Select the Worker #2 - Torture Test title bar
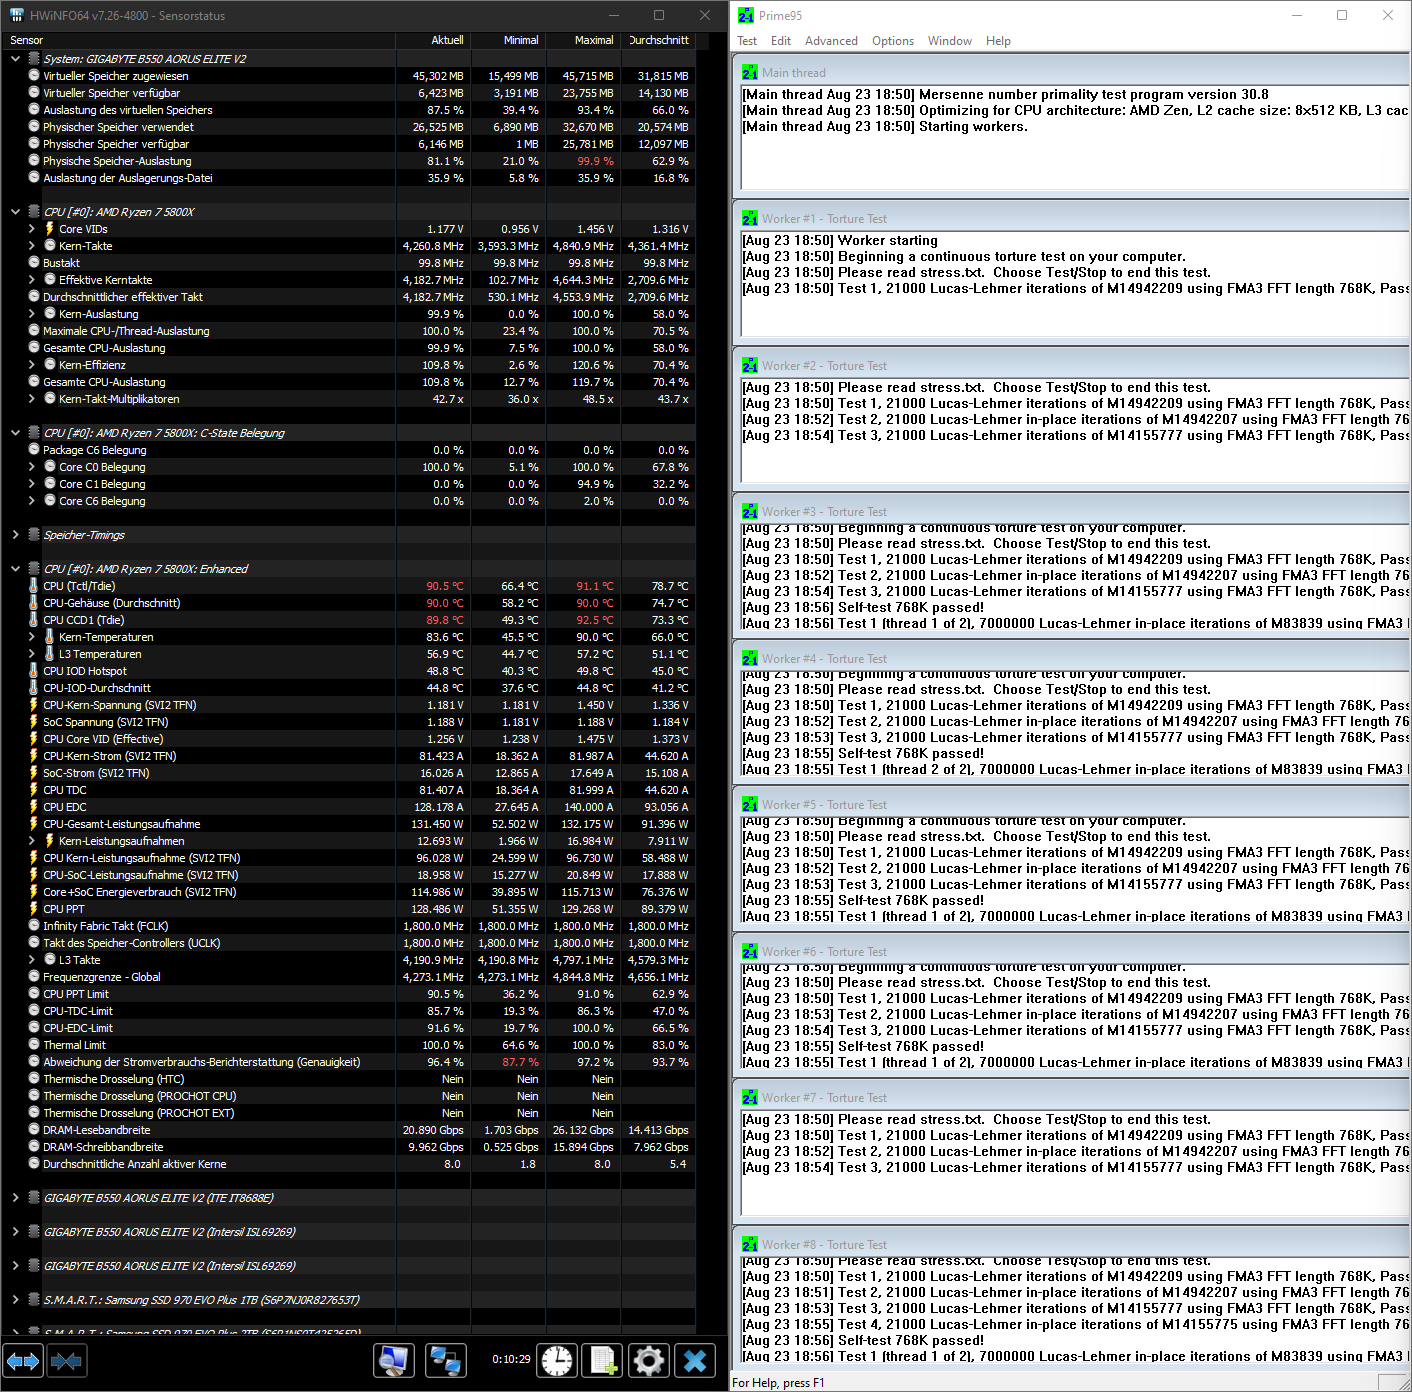Screen dimensions: 1412x1392 (1072, 366)
